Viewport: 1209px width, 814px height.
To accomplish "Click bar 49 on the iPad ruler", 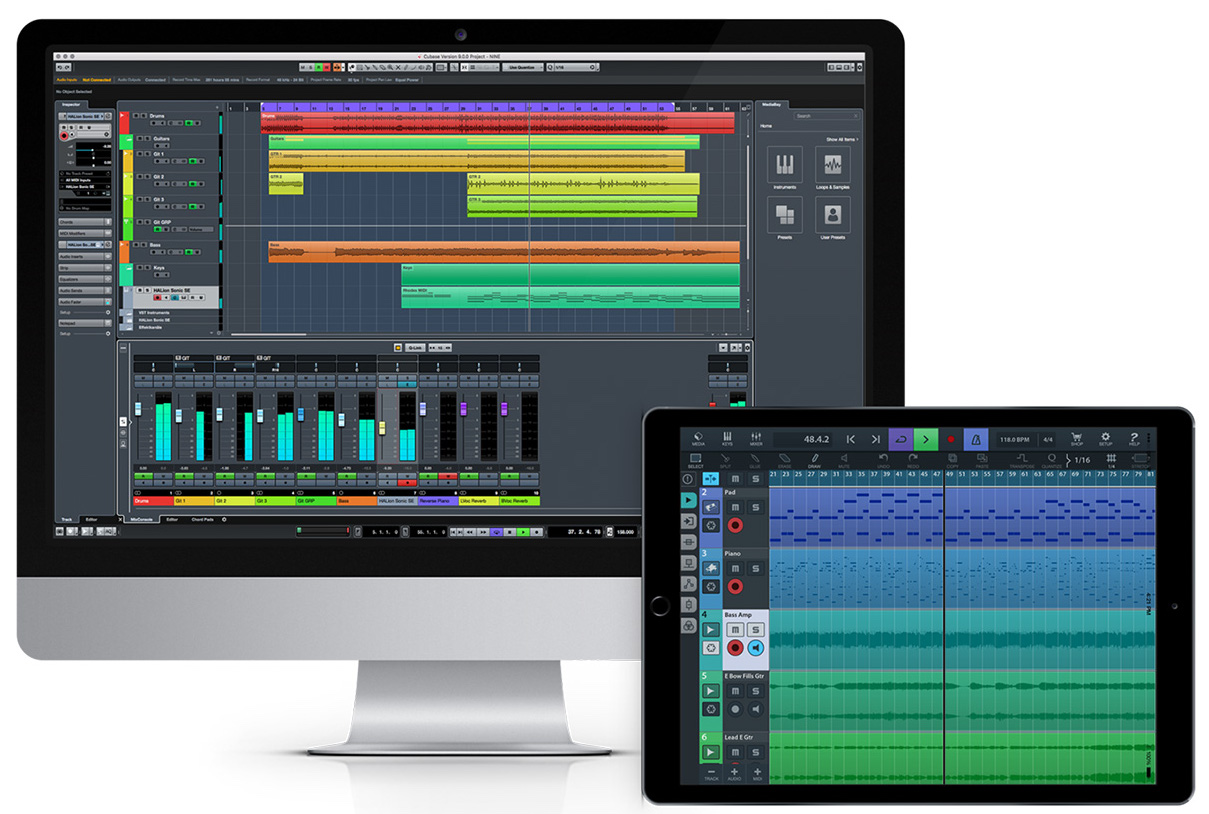I will 950,474.
